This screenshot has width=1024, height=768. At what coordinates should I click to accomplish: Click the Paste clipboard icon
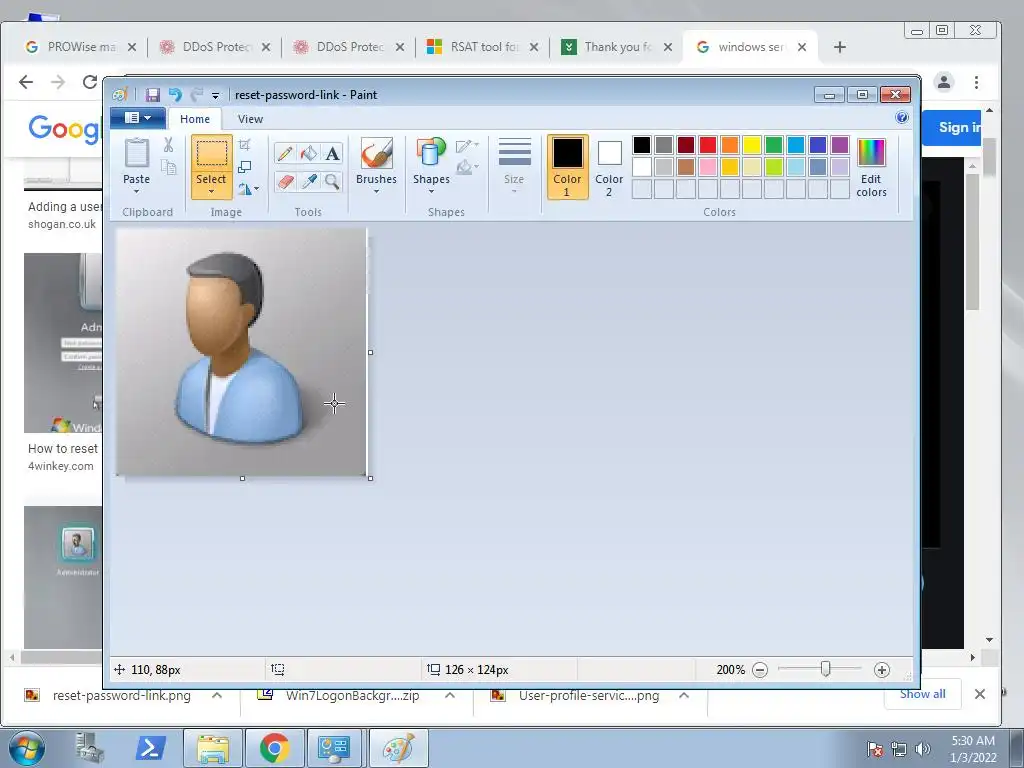[136, 153]
